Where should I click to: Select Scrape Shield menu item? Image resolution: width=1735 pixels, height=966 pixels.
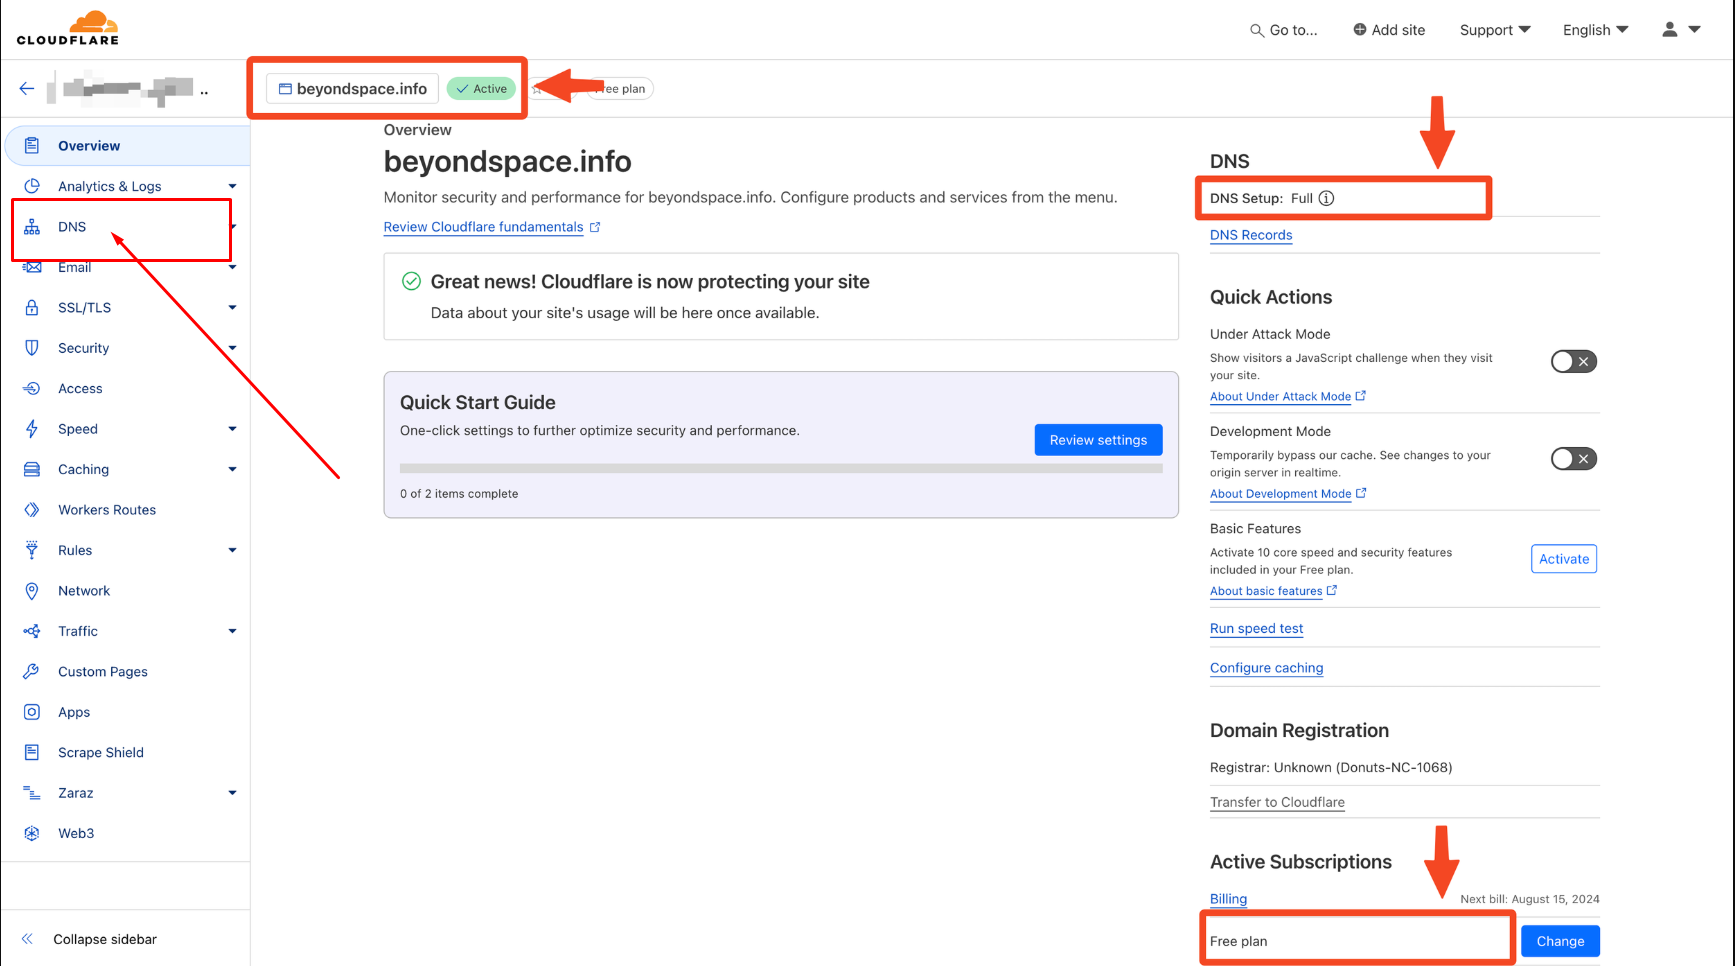[x=101, y=753]
